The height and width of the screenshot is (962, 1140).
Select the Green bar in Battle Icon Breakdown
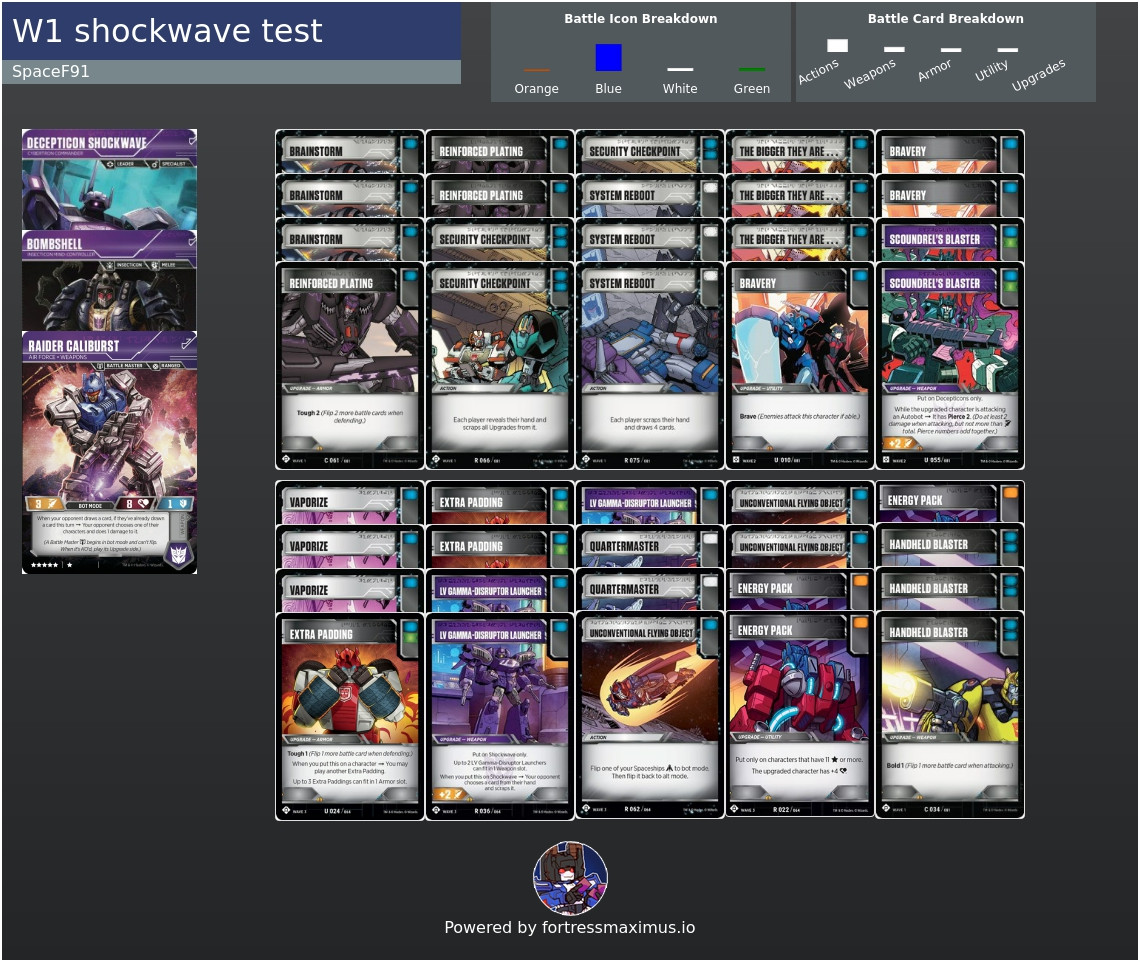[751, 70]
